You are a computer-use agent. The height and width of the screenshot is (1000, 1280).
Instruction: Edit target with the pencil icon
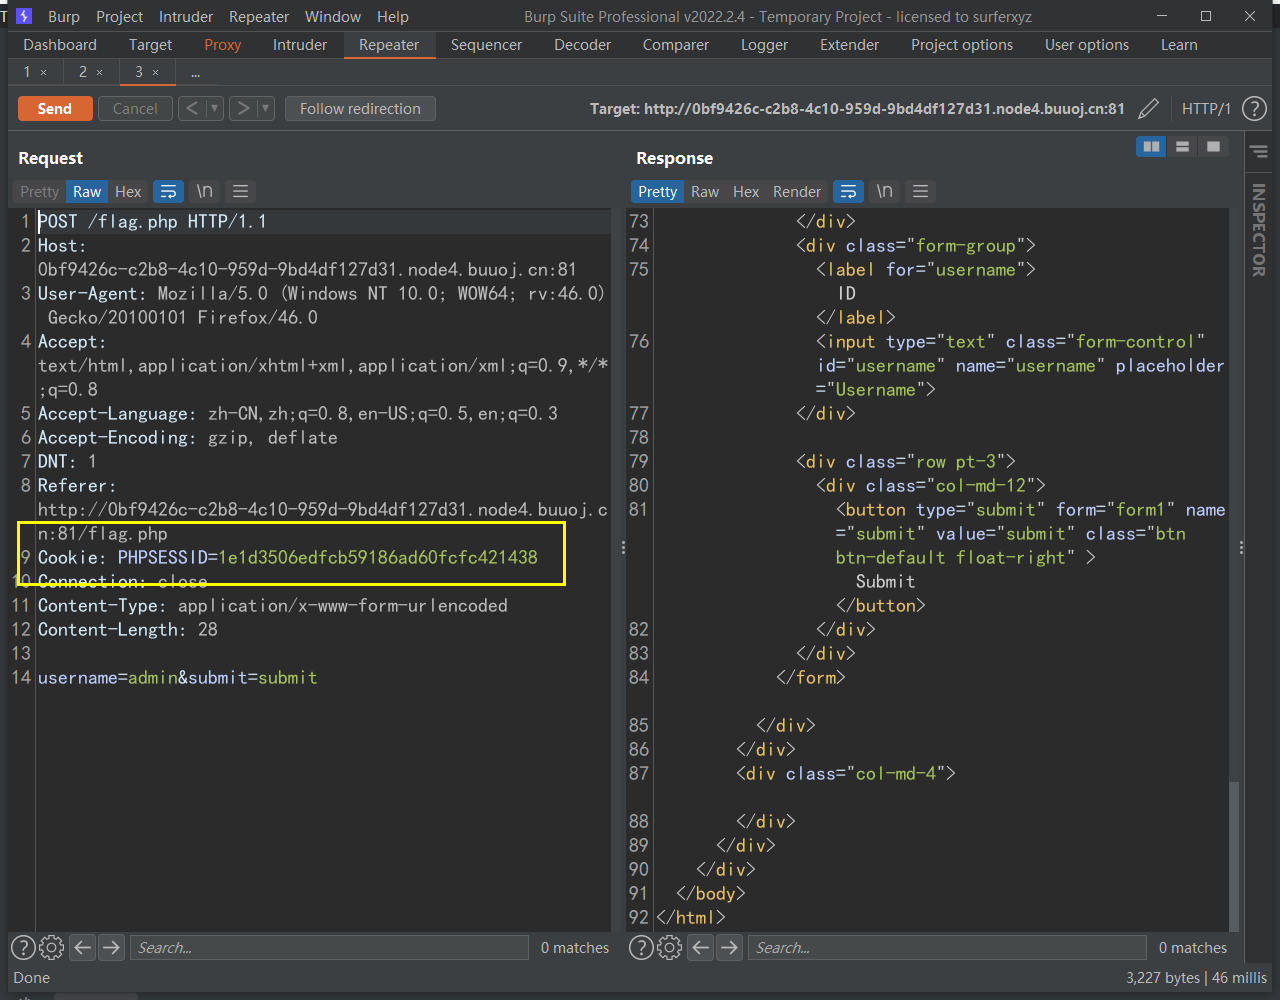click(x=1149, y=108)
